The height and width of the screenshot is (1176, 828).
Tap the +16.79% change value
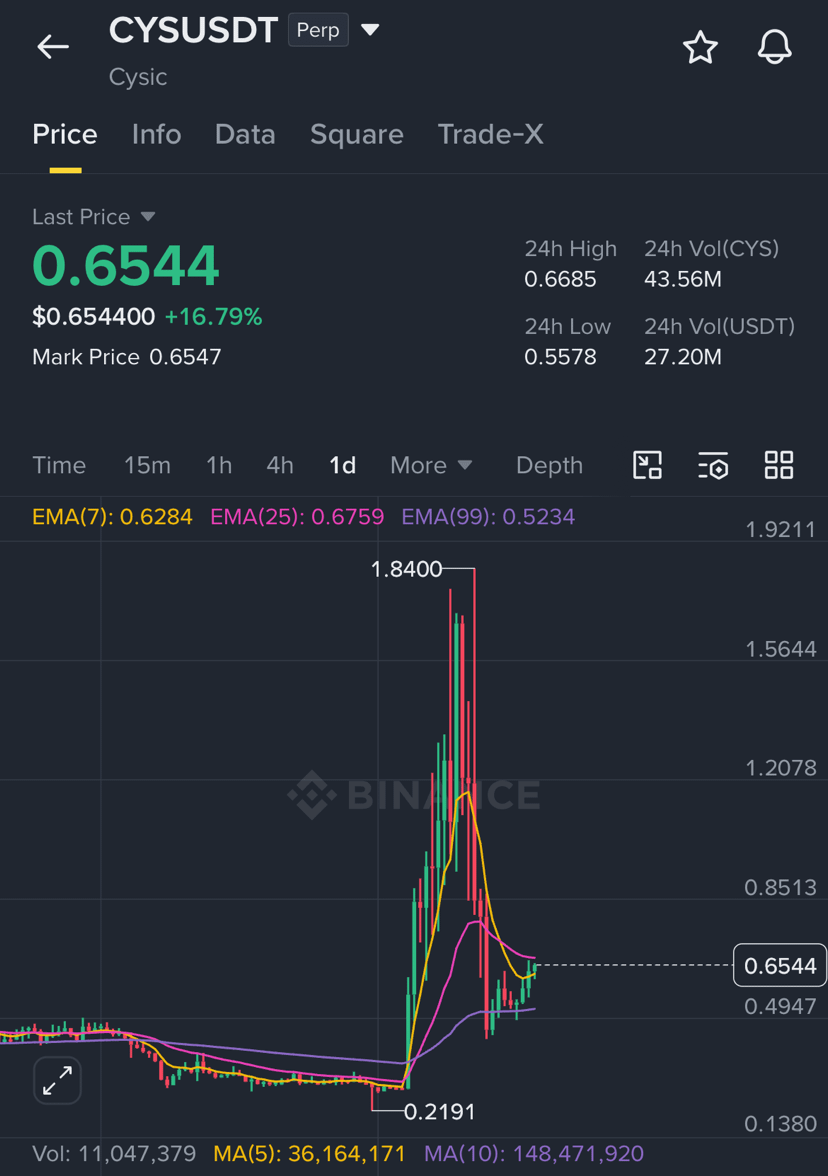point(214,316)
